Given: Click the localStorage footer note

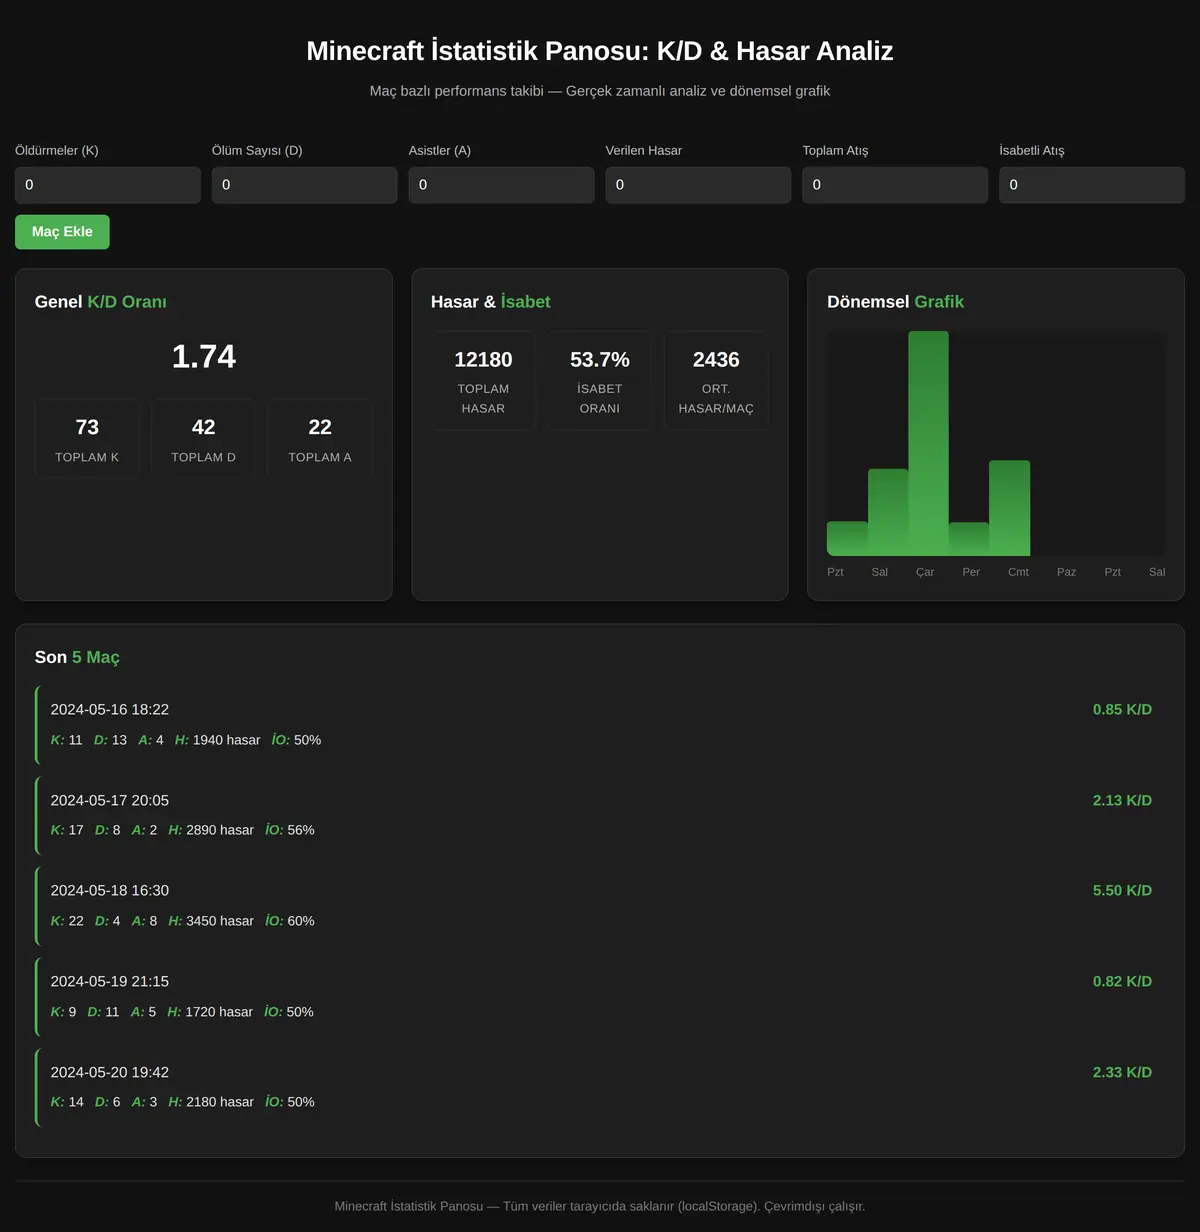Looking at the screenshot, I should pyautogui.click(x=600, y=1207).
